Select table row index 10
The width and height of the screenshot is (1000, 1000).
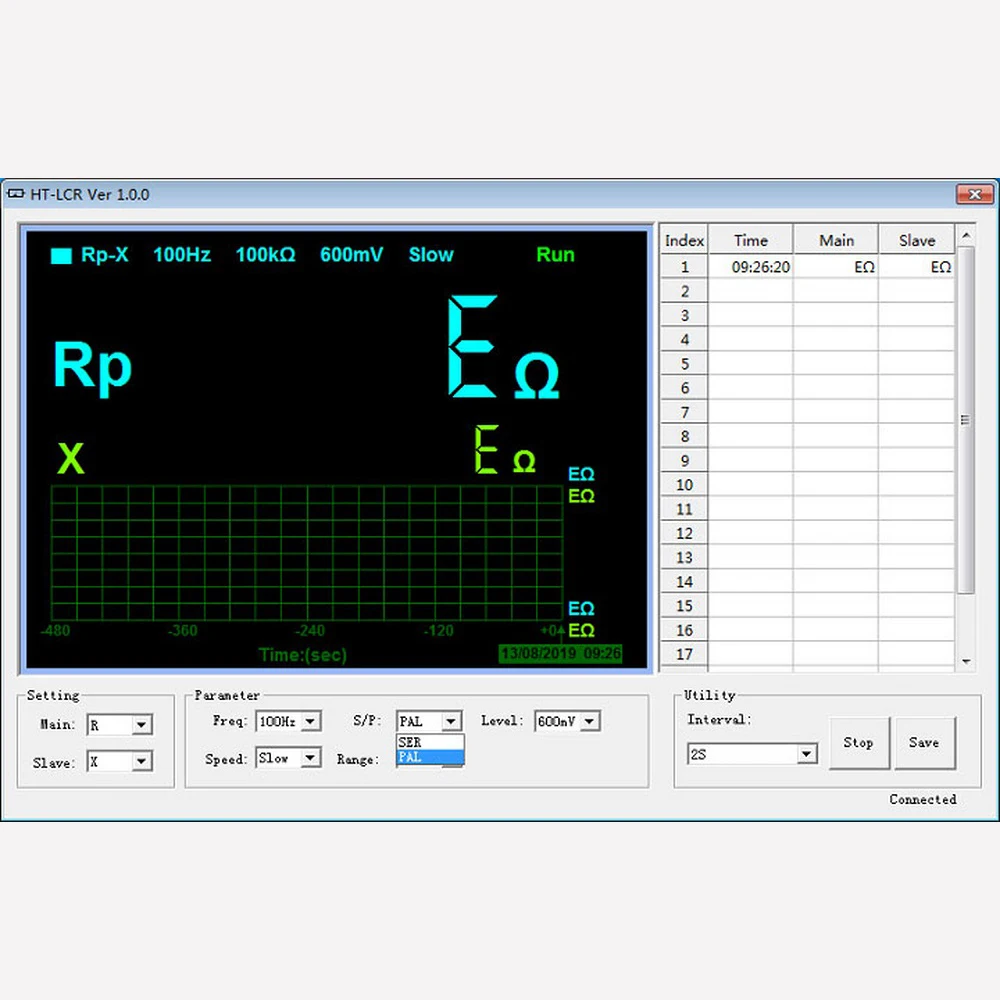tap(684, 485)
